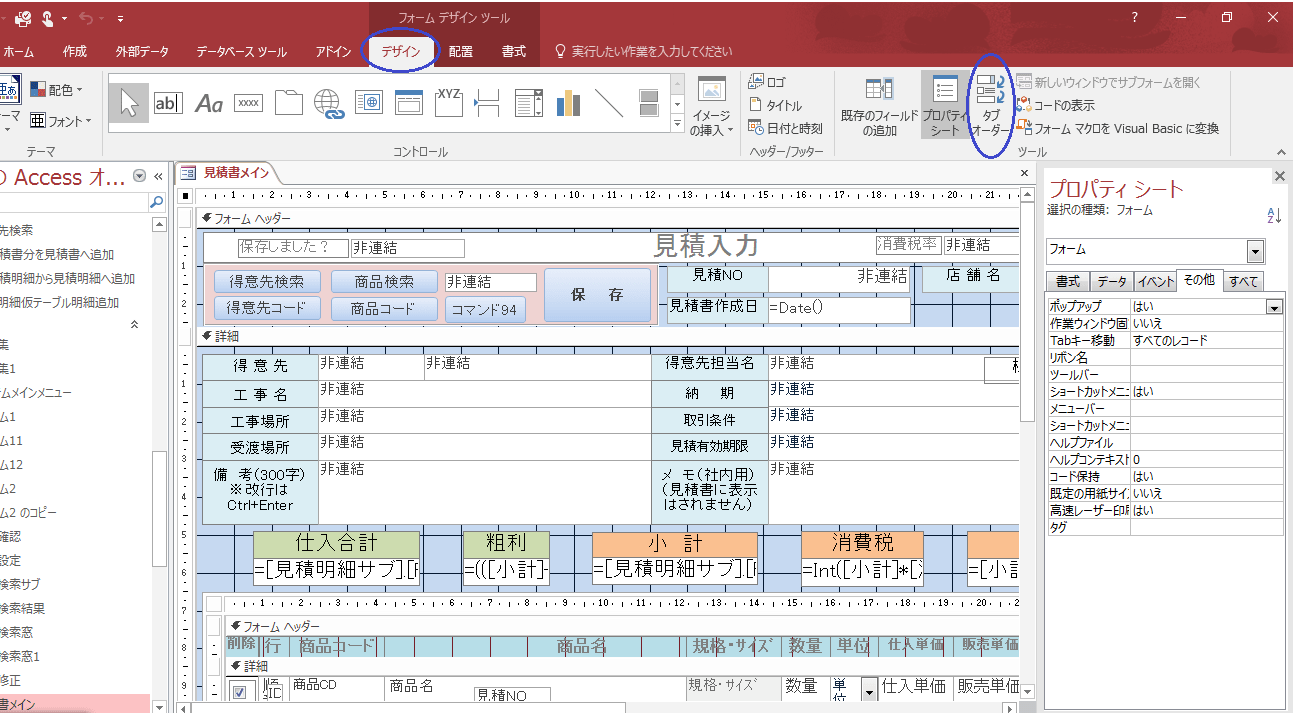Select the =Date() text box
1293x713 pixels.
point(839,309)
